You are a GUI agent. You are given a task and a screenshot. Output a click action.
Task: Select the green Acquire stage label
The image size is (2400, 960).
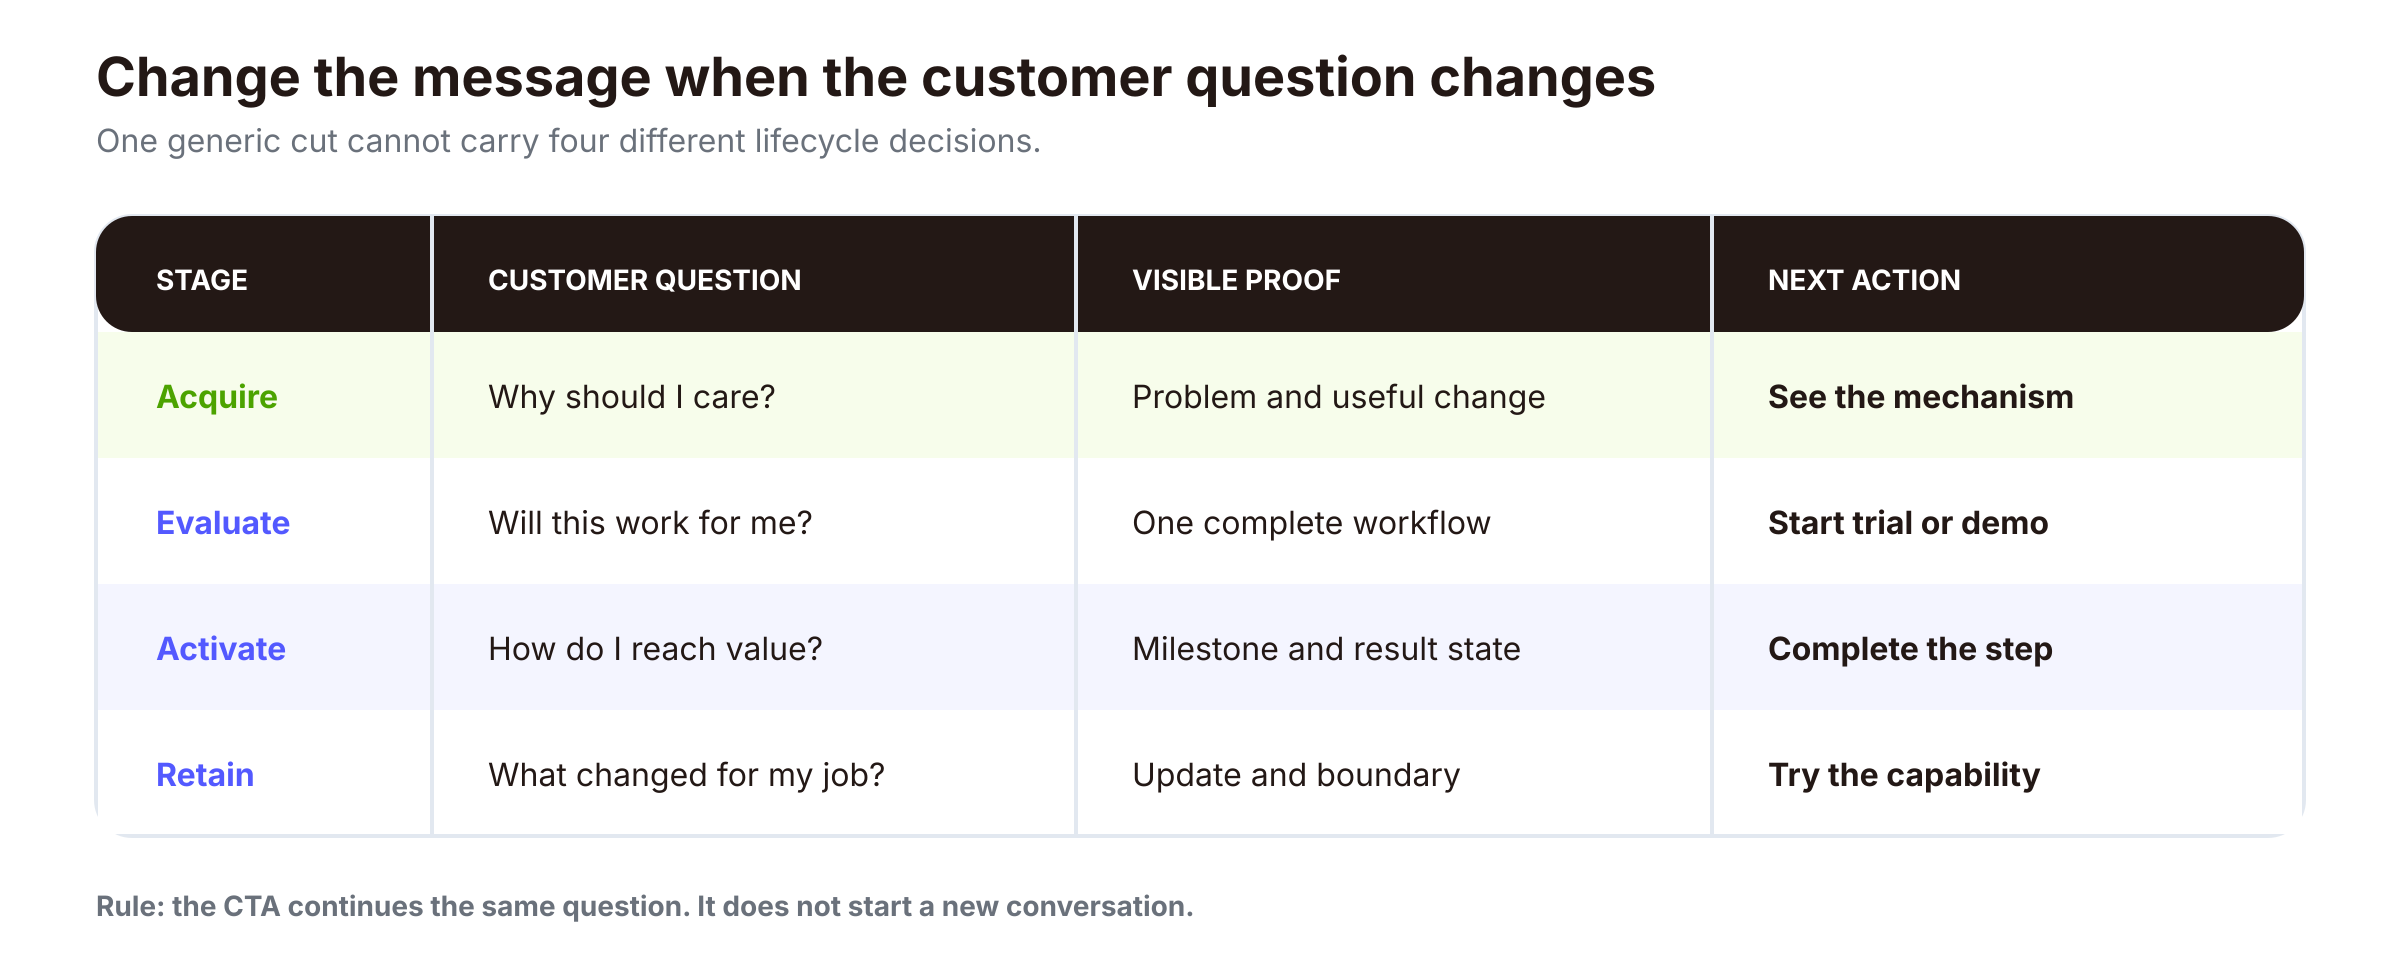pyautogui.click(x=217, y=397)
